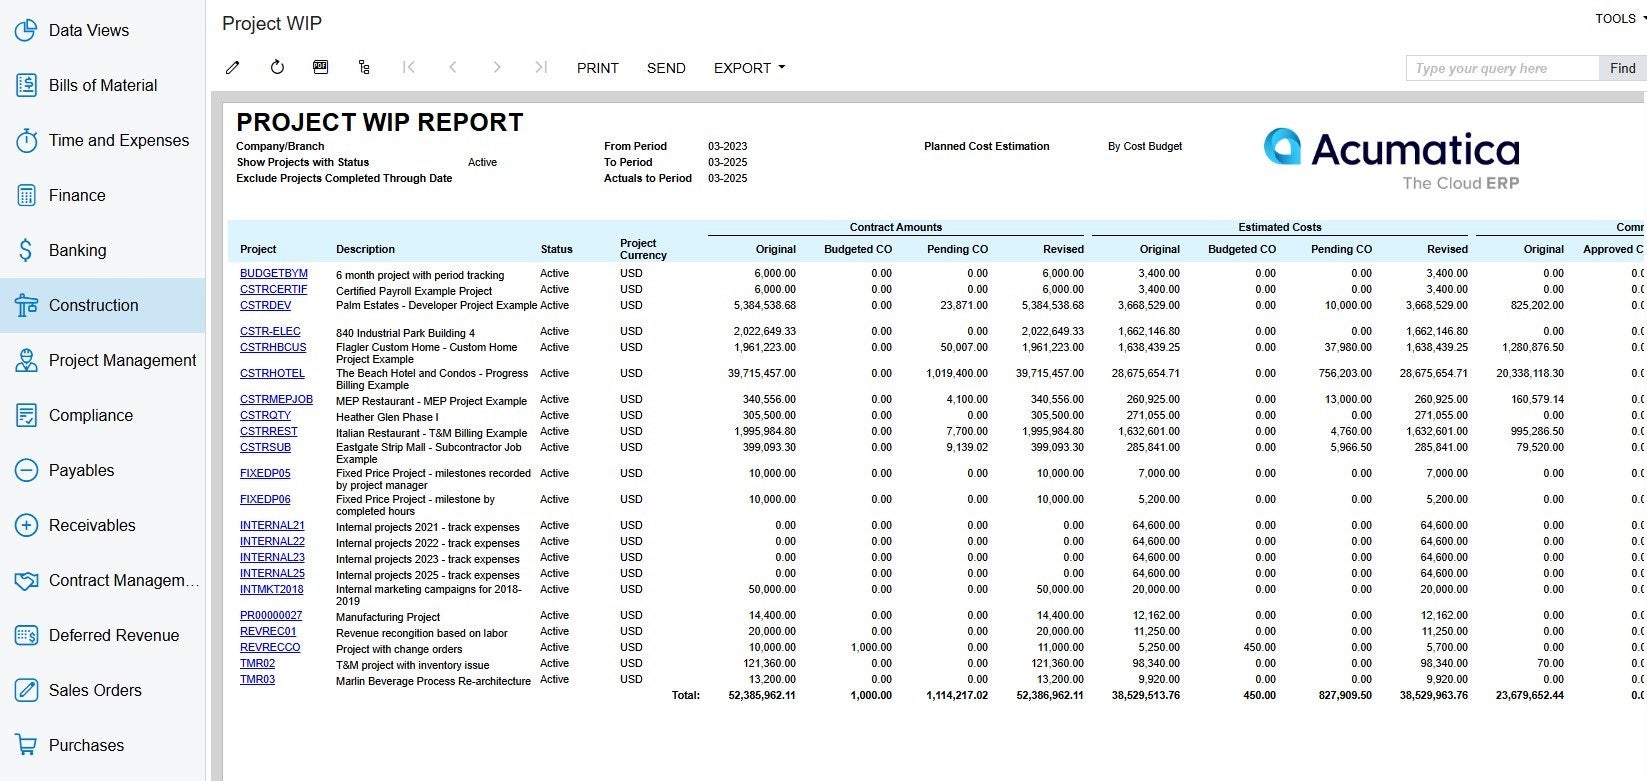Select the Finance calculator icon
This screenshot has width=1647, height=781.
coord(27,195)
